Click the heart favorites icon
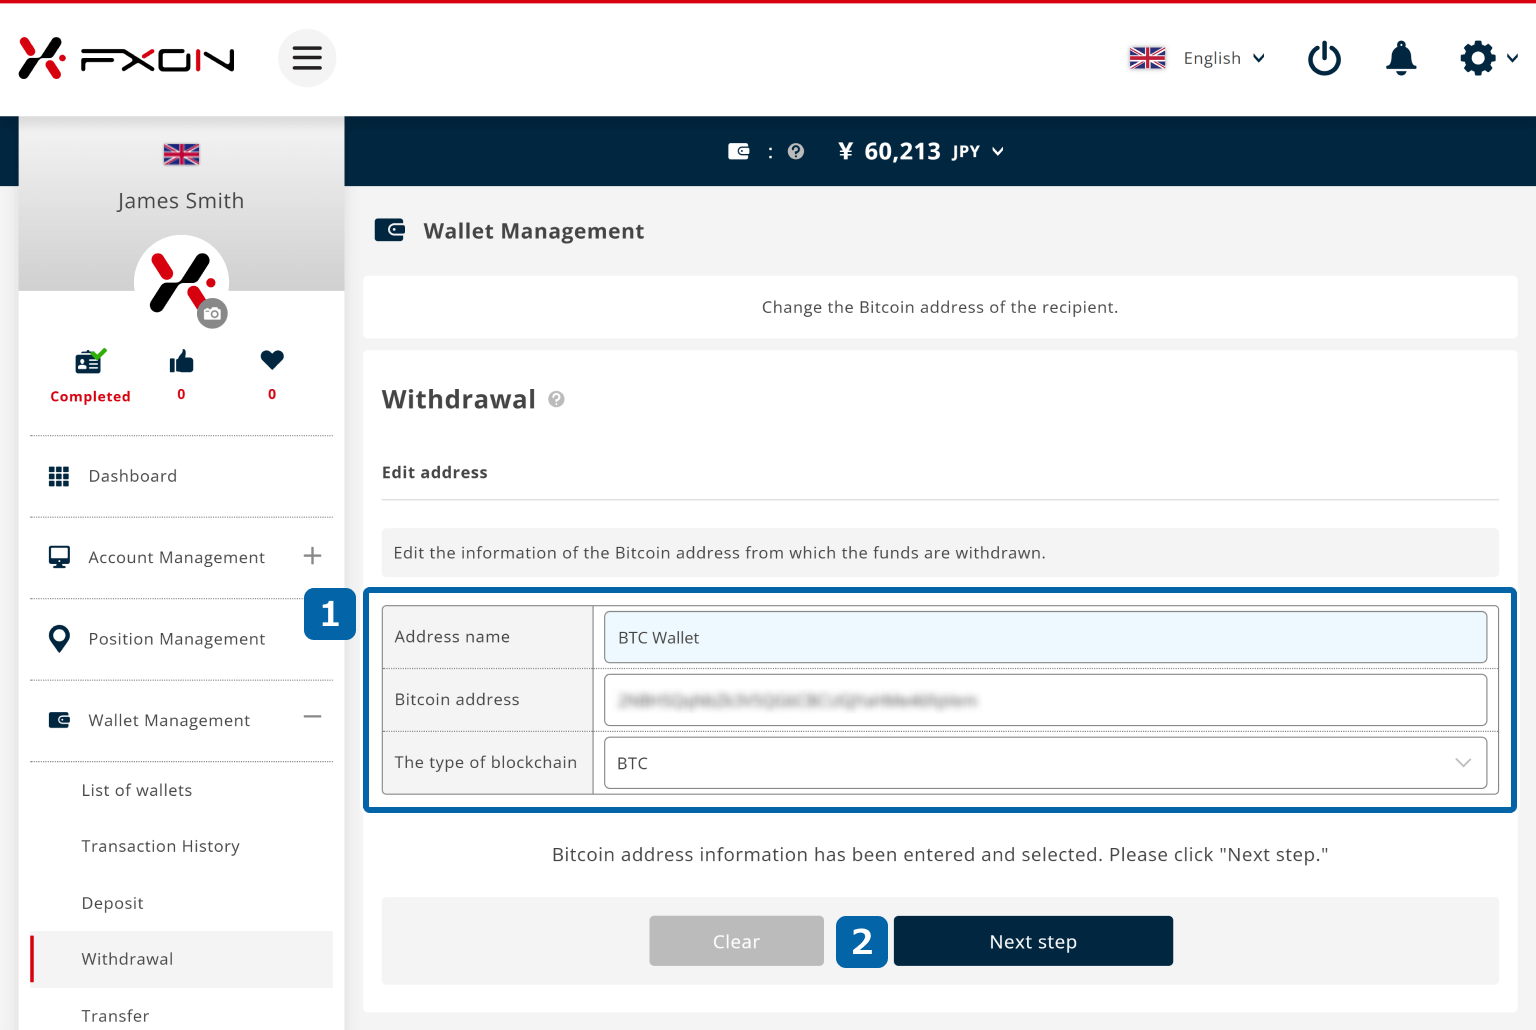This screenshot has height=1030, width=1536. (x=272, y=359)
